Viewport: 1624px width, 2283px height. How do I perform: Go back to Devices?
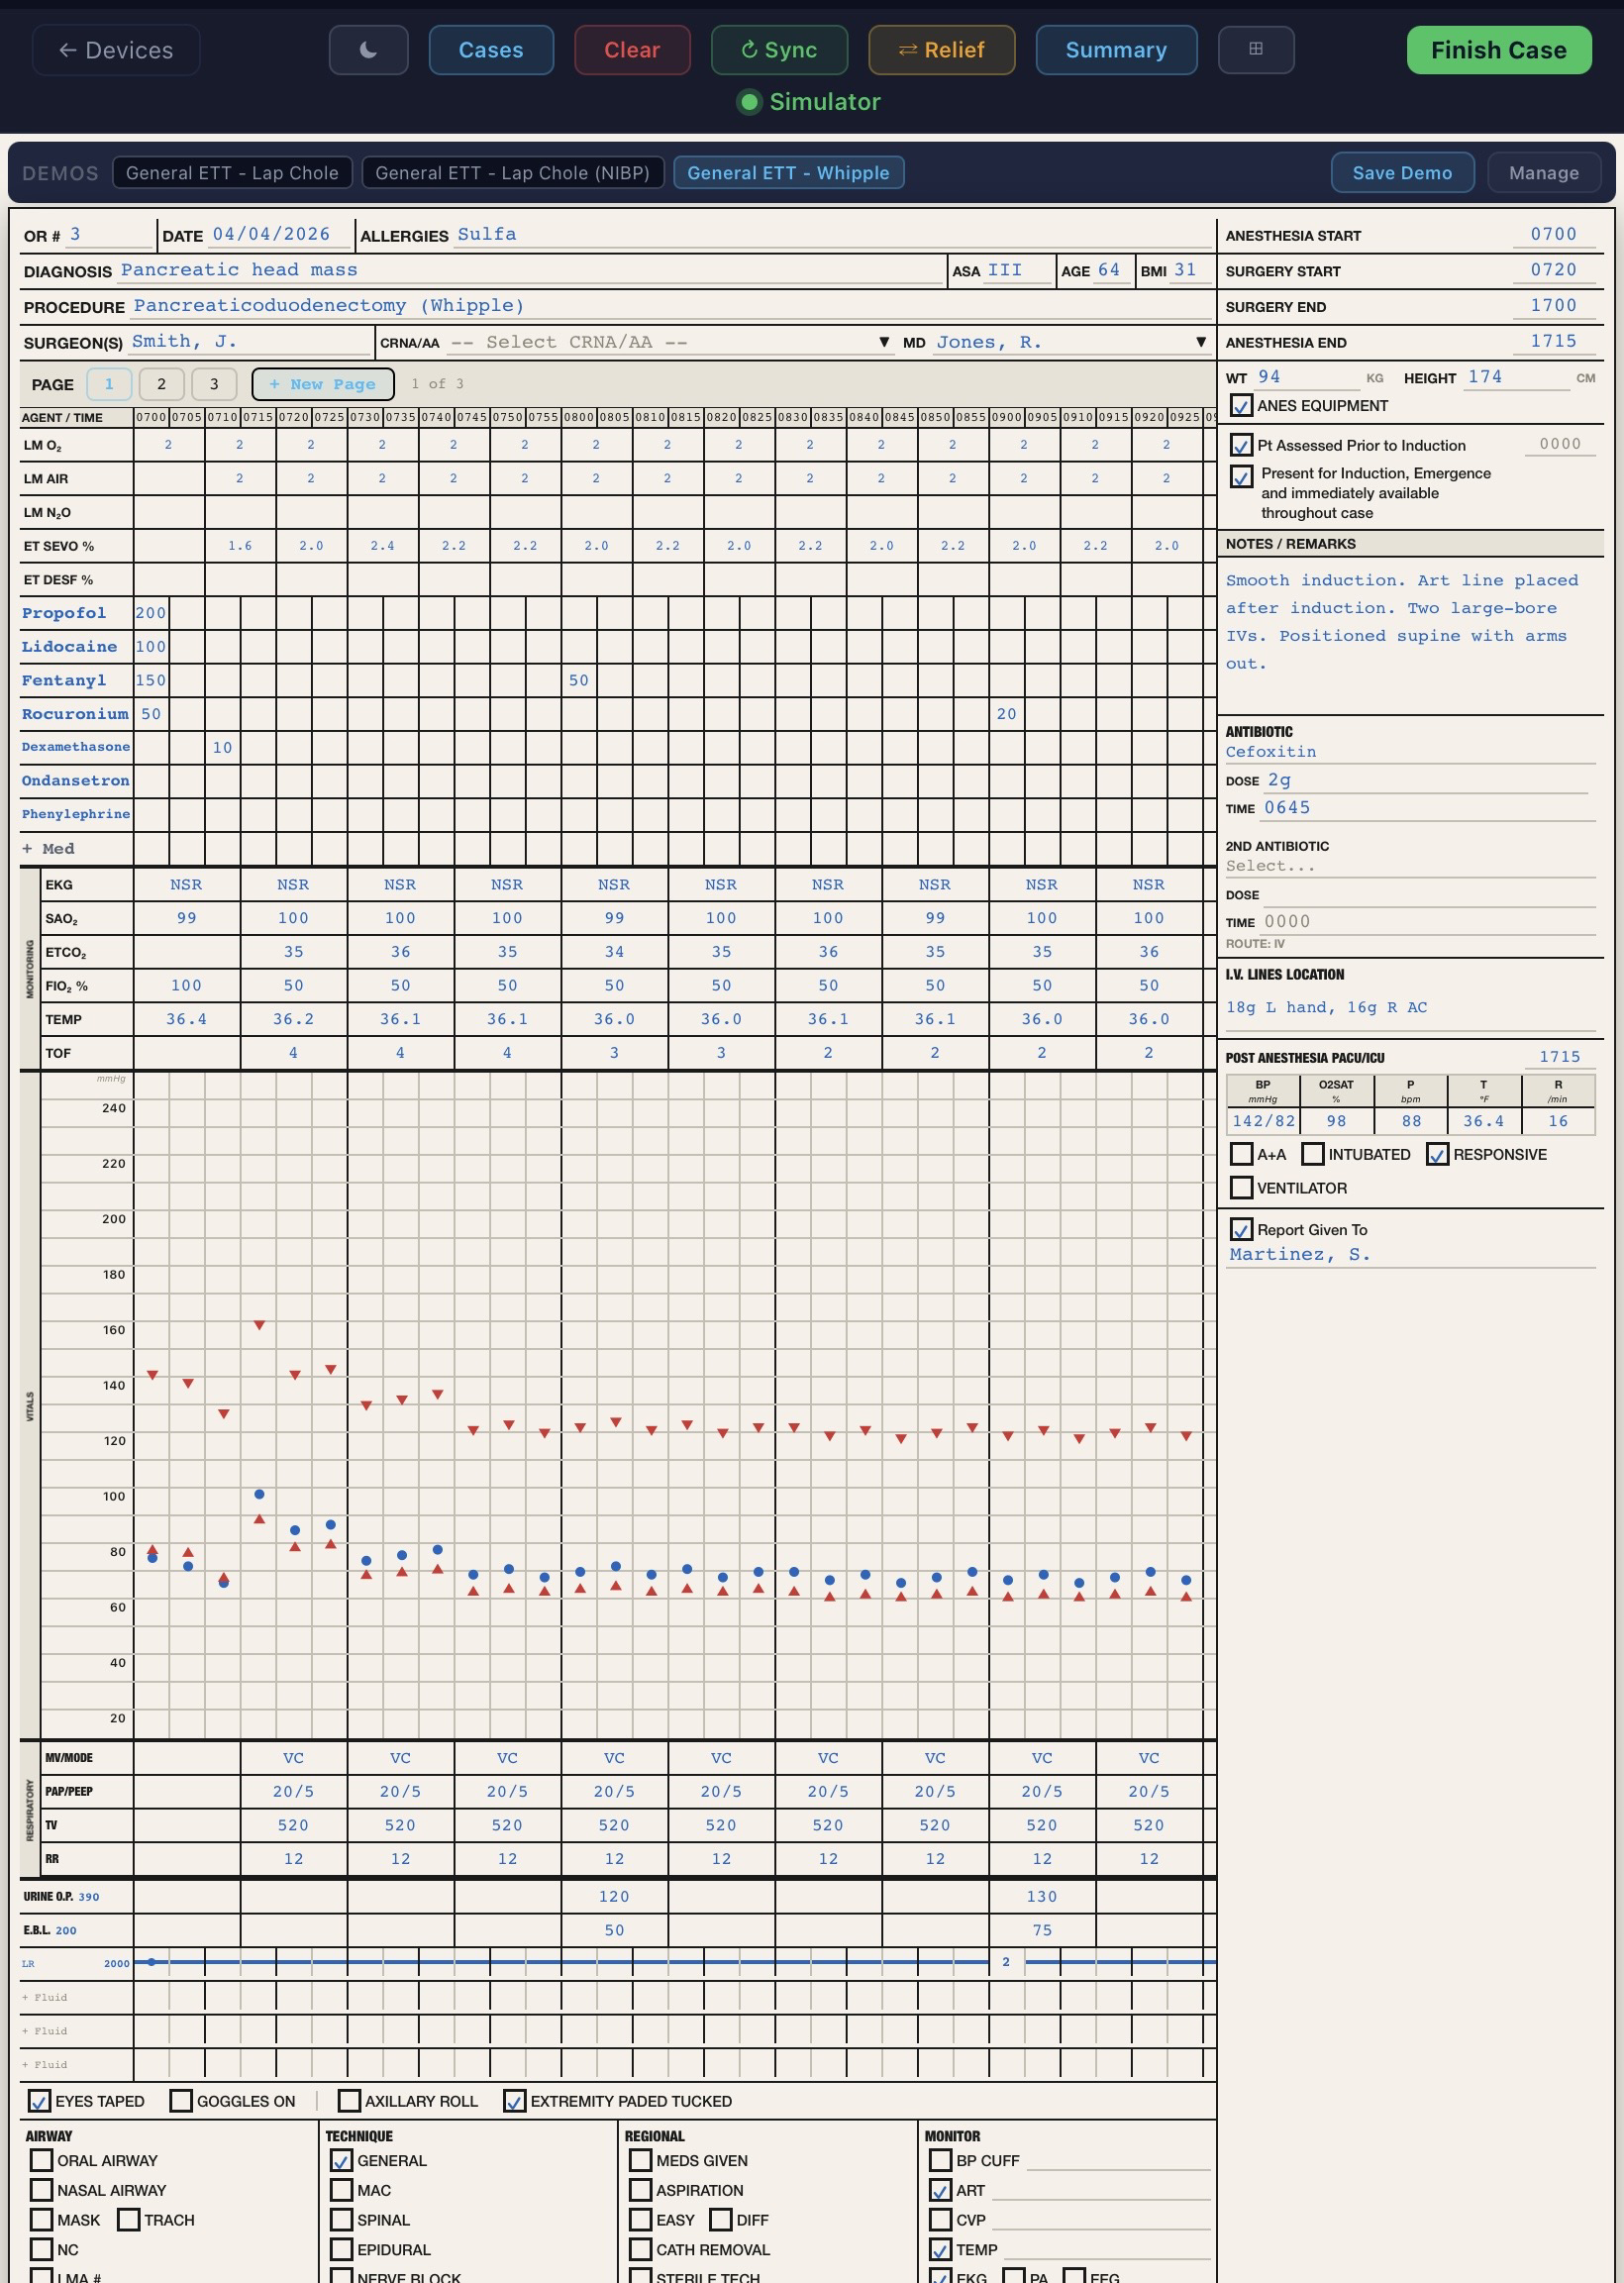pyautogui.click(x=116, y=50)
